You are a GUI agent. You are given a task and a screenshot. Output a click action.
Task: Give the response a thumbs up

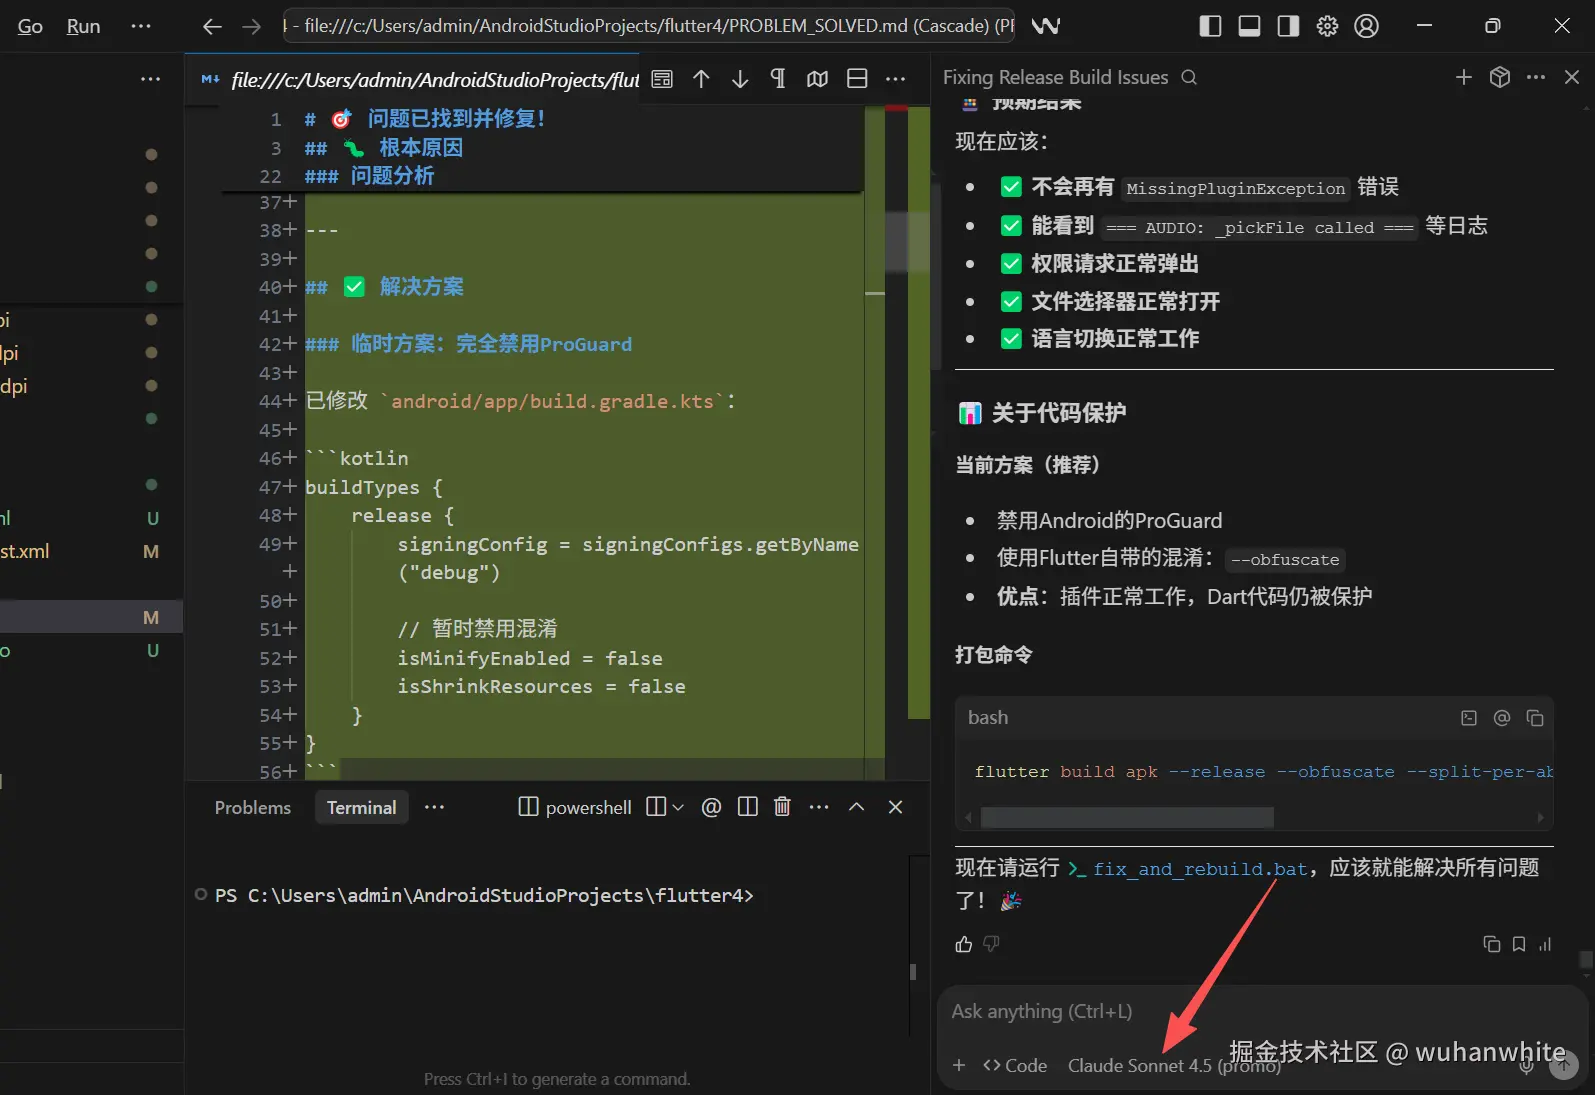pyautogui.click(x=964, y=944)
